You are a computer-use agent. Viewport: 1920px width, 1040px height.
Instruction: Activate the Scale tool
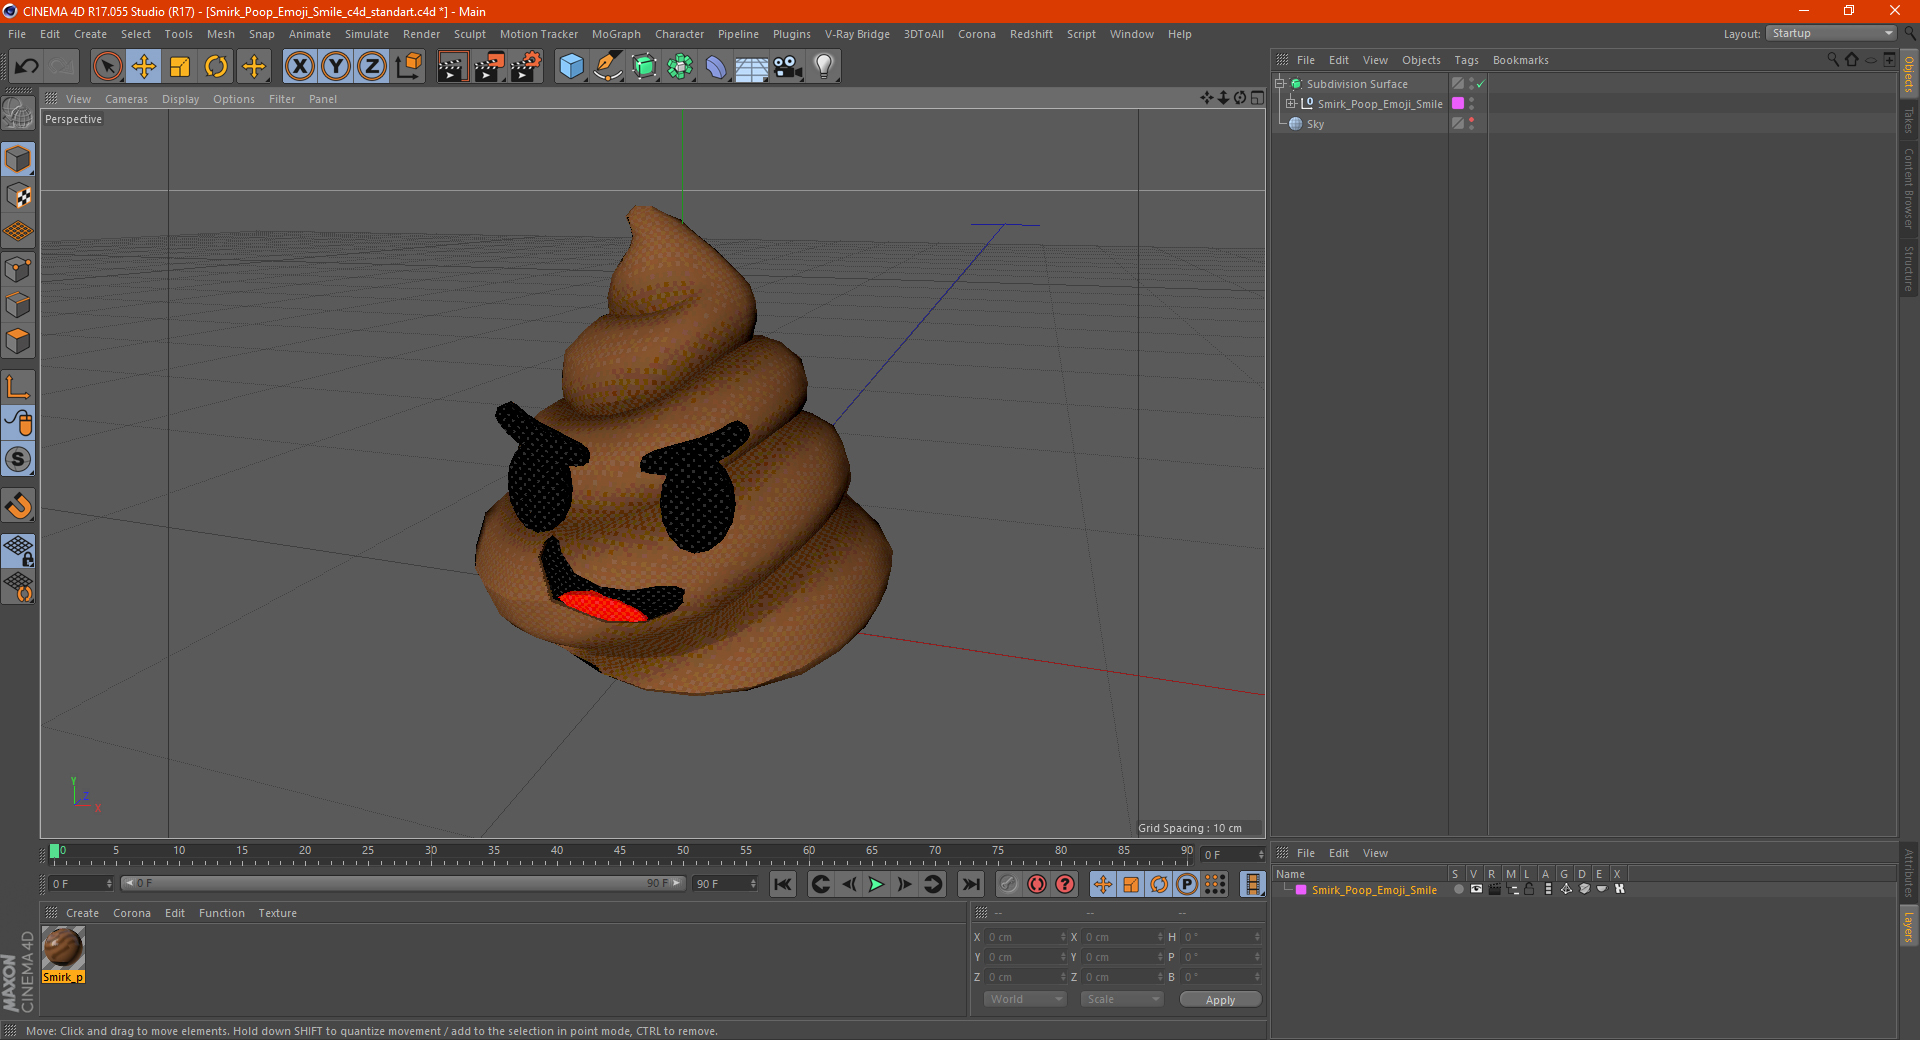pyautogui.click(x=180, y=67)
